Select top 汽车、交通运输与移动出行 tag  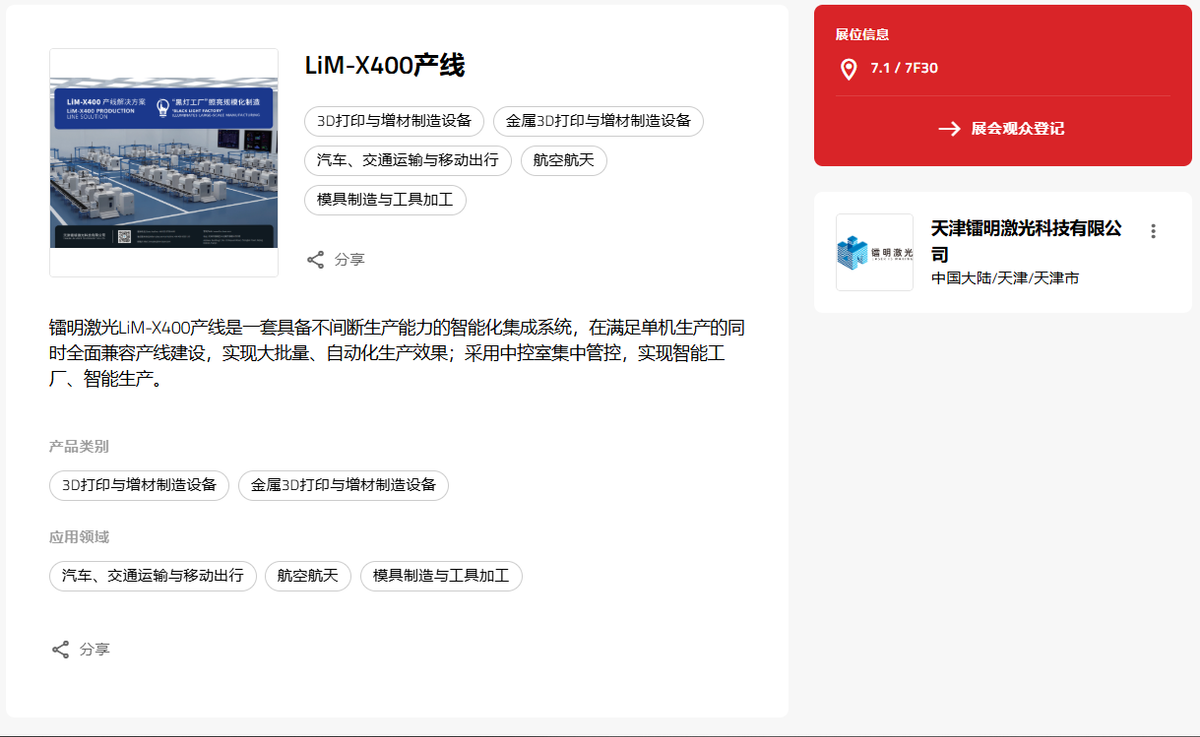pyautogui.click(x=408, y=160)
